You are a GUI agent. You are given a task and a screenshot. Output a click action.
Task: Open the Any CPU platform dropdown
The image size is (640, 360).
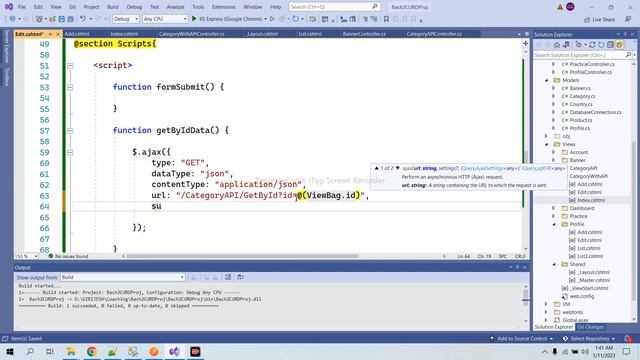coord(165,19)
